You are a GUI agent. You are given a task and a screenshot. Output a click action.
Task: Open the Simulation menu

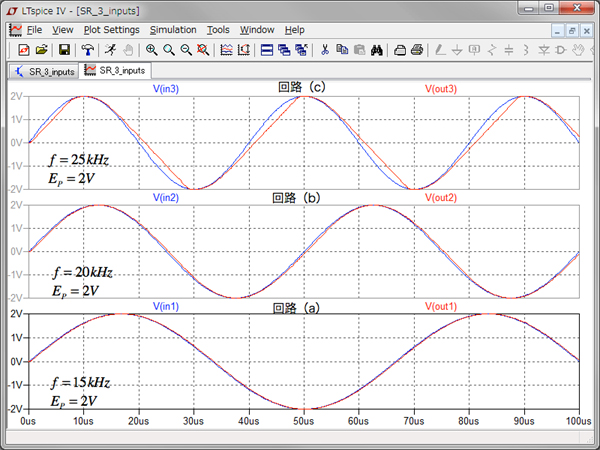(x=173, y=30)
